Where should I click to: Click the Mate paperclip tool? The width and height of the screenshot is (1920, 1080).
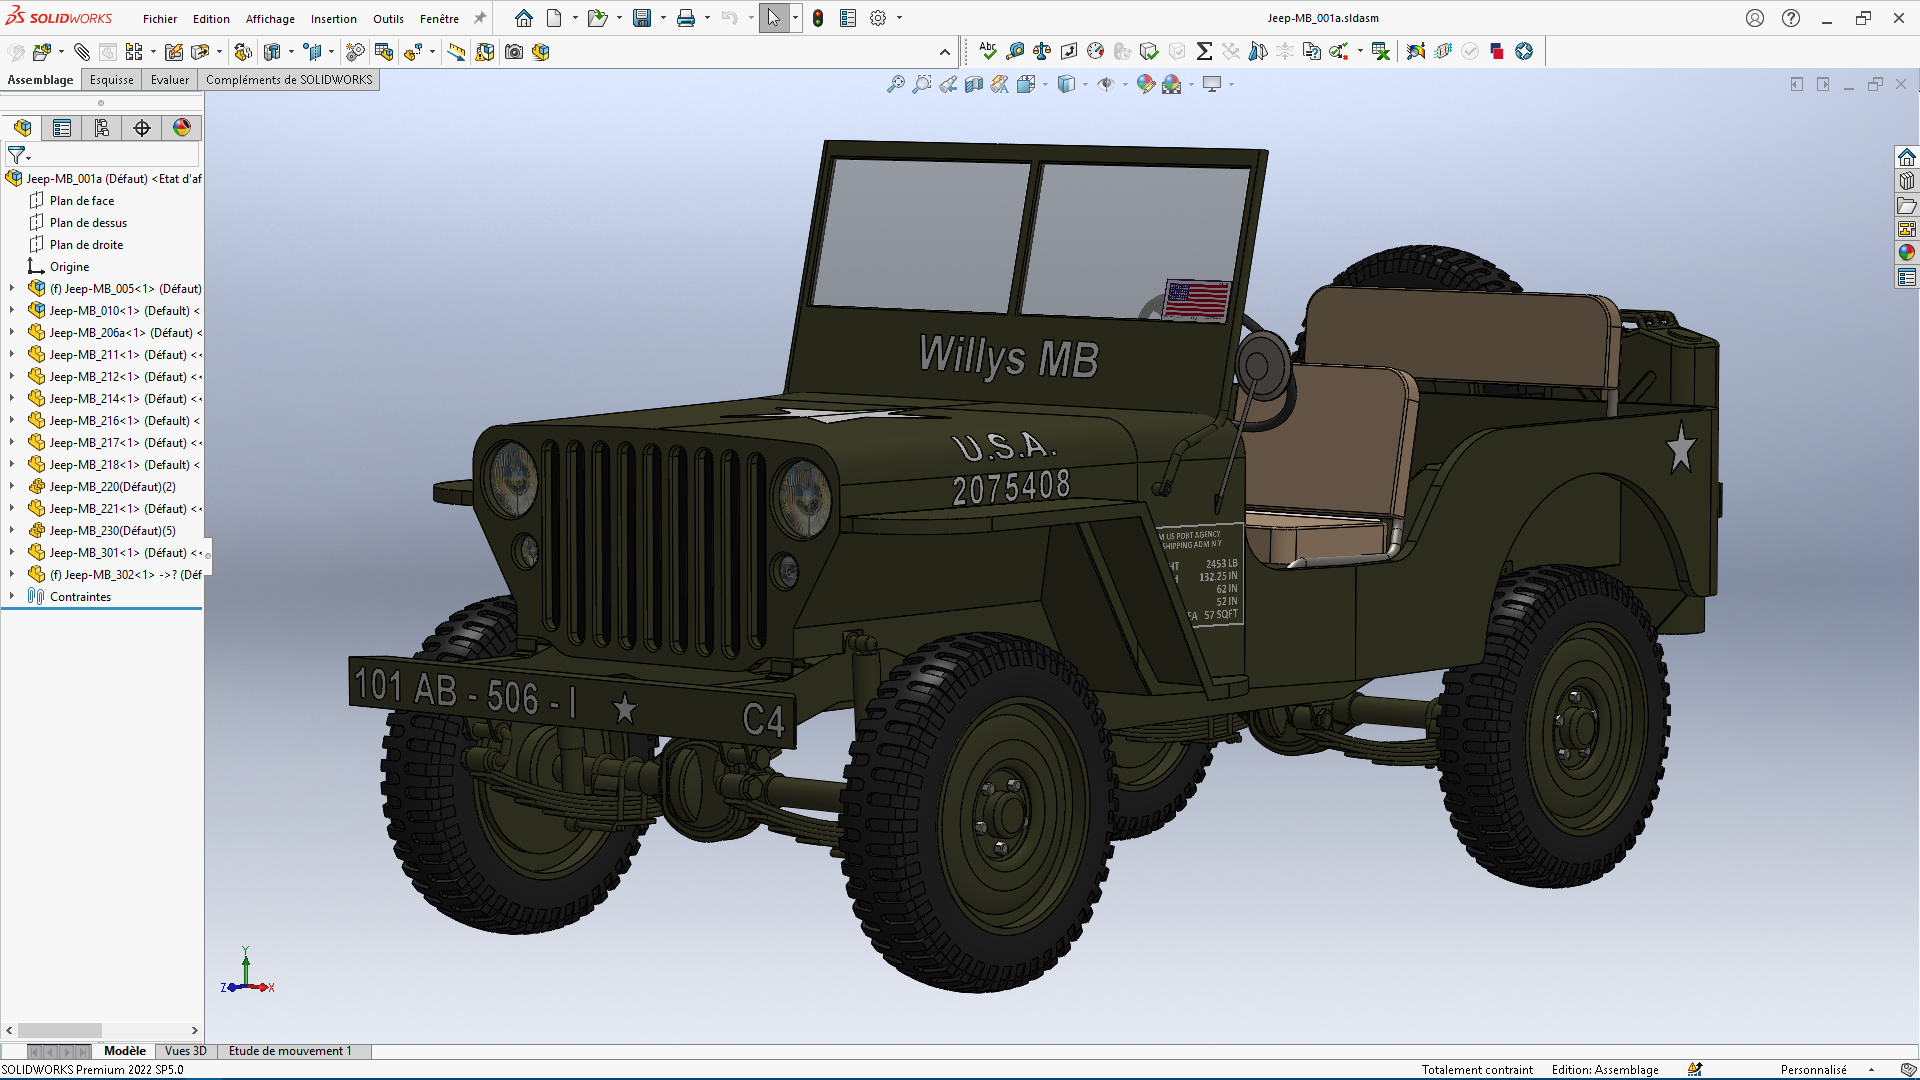(82, 52)
